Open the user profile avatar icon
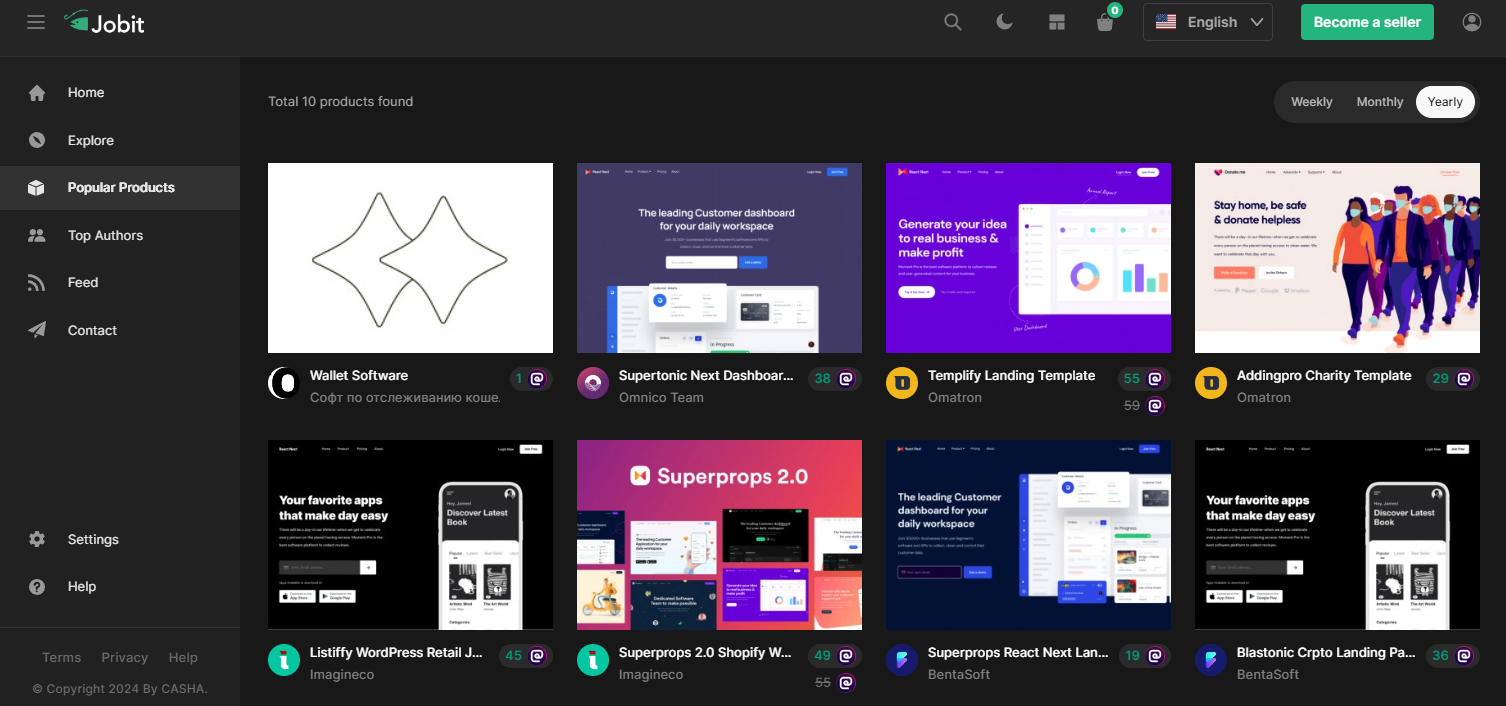The width and height of the screenshot is (1506, 706). 1471,22
